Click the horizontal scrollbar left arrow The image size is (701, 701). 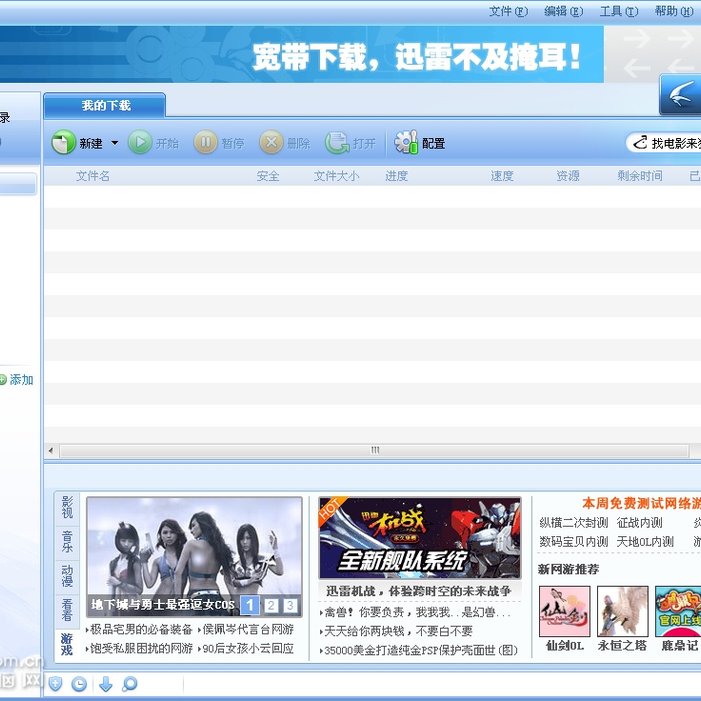tap(51, 451)
